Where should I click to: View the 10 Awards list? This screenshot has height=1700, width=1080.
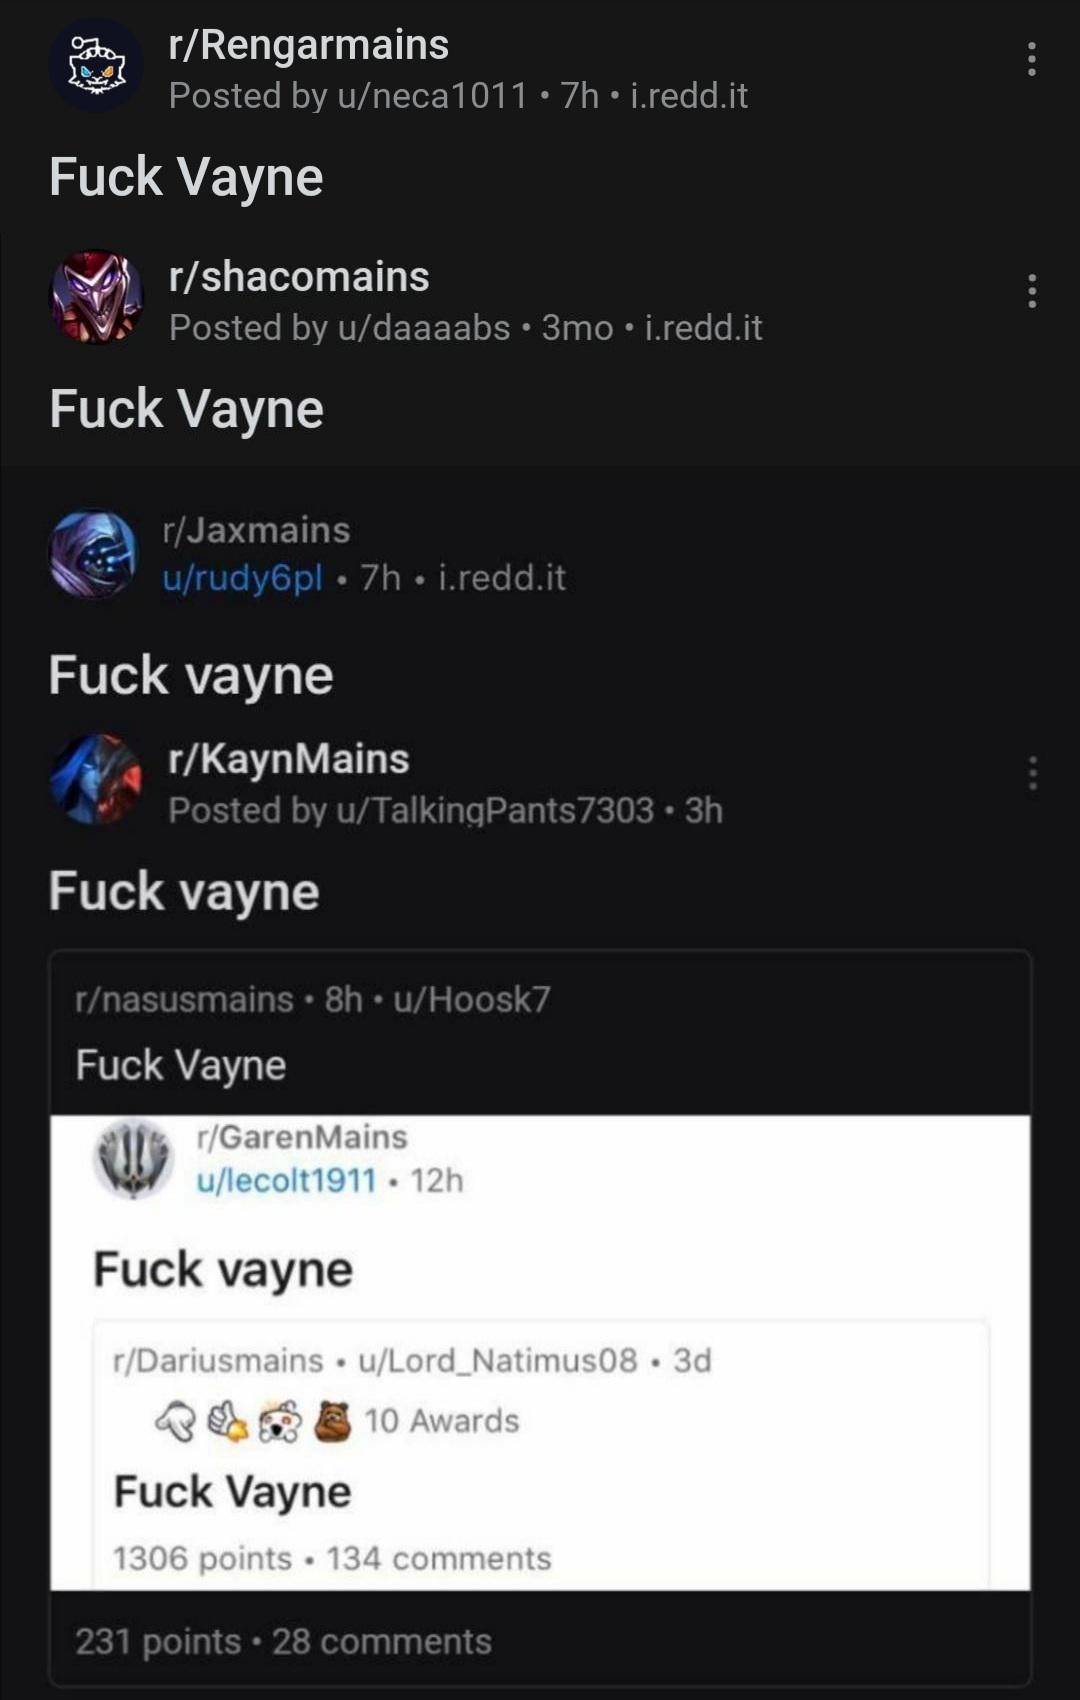[x=441, y=1421]
